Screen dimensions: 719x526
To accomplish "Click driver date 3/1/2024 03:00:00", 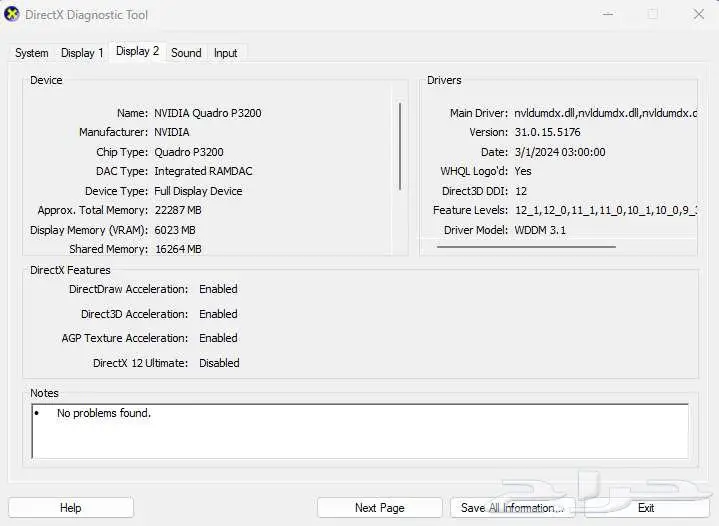I will tap(560, 152).
